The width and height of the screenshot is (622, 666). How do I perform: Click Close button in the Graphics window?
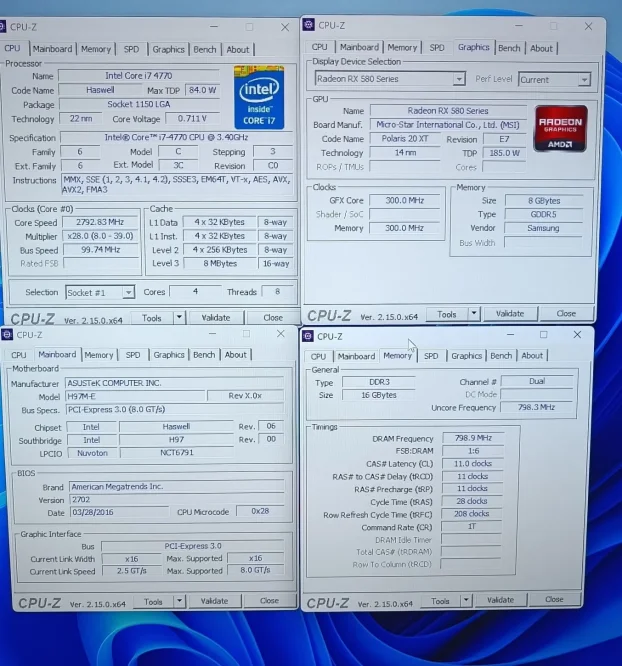[566, 313]
